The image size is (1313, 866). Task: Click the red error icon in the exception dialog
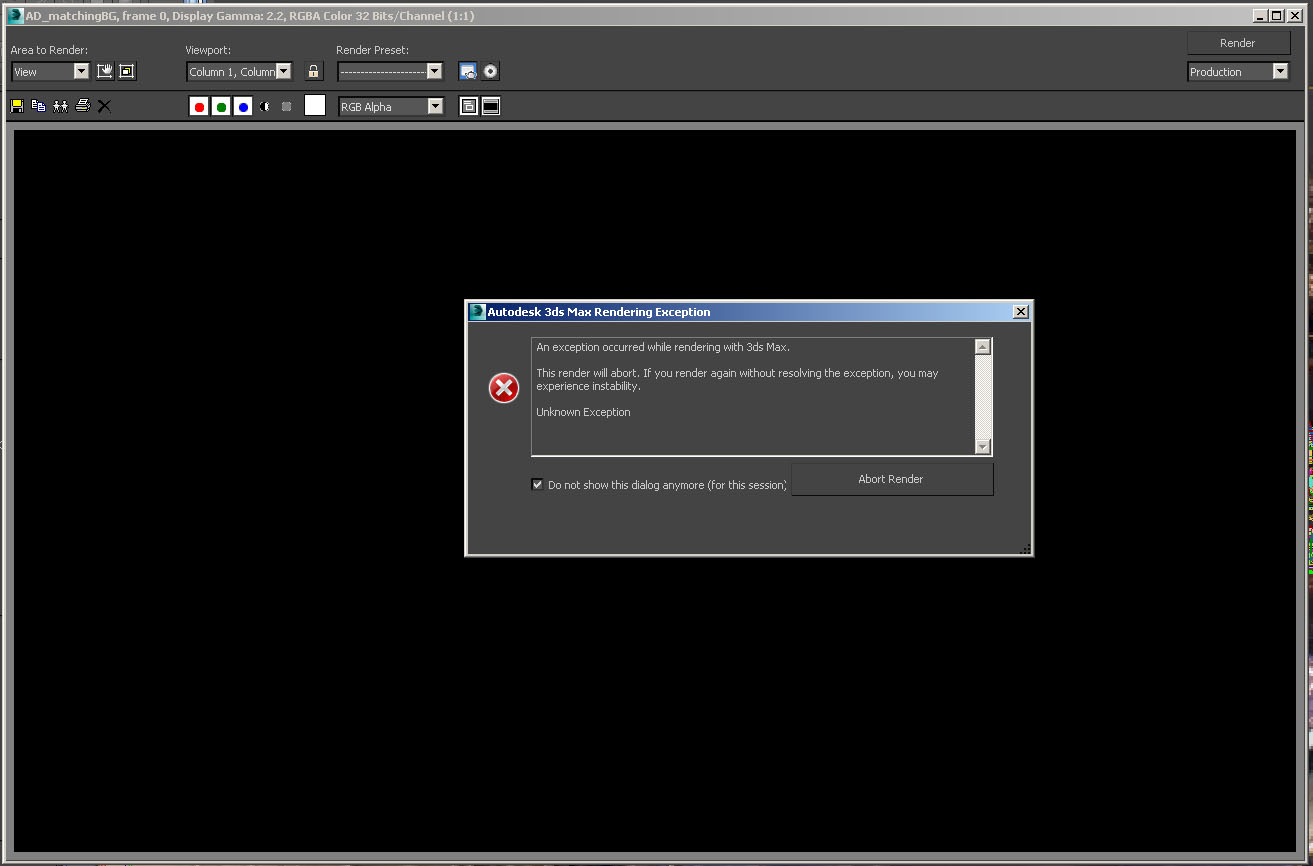click(504, 388)
